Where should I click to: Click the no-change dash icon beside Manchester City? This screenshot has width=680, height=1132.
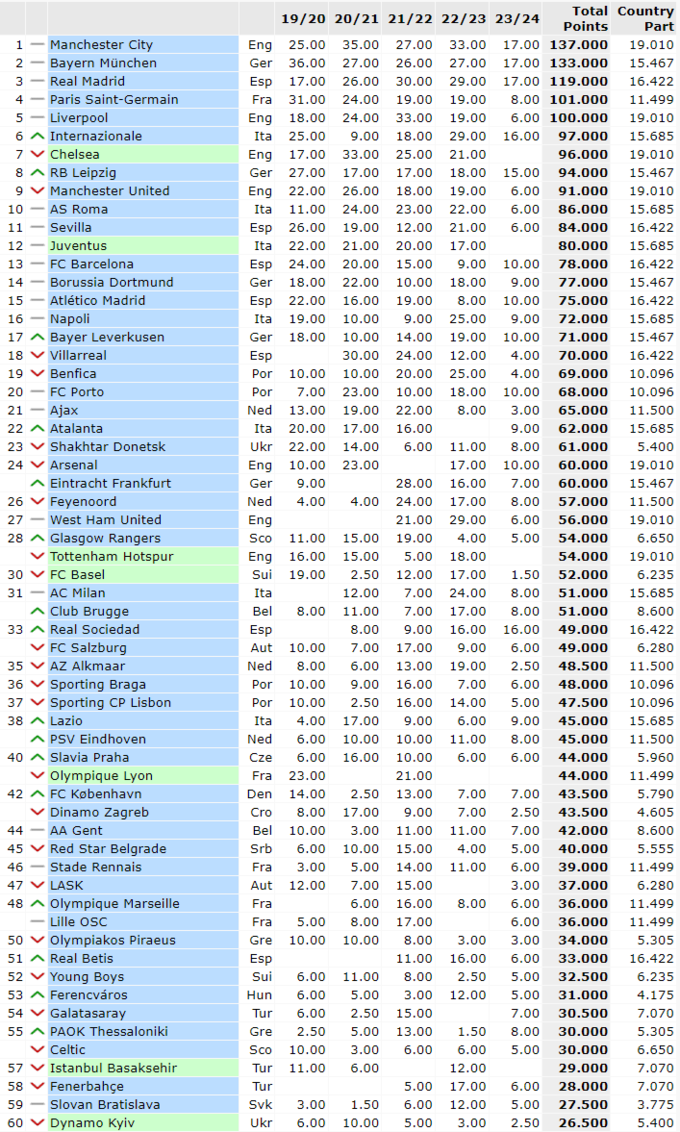tap(37, 45)
